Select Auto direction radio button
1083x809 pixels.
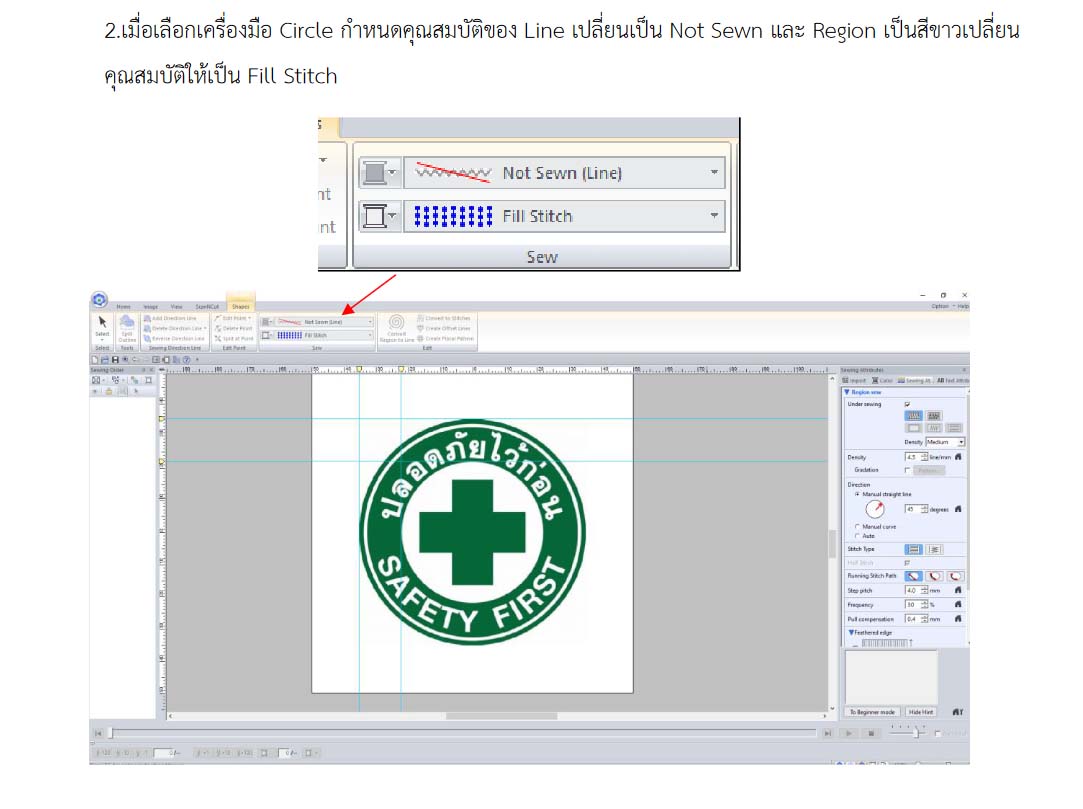[857, 535]
